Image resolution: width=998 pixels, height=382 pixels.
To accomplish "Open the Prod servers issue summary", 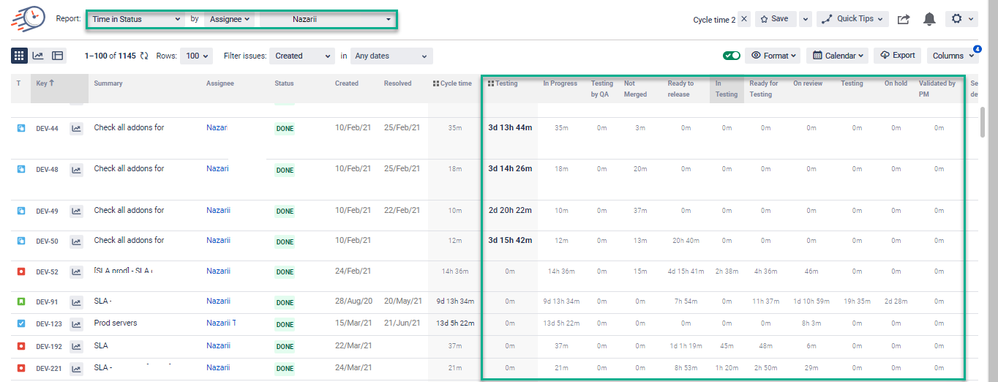I will point(115,323).
